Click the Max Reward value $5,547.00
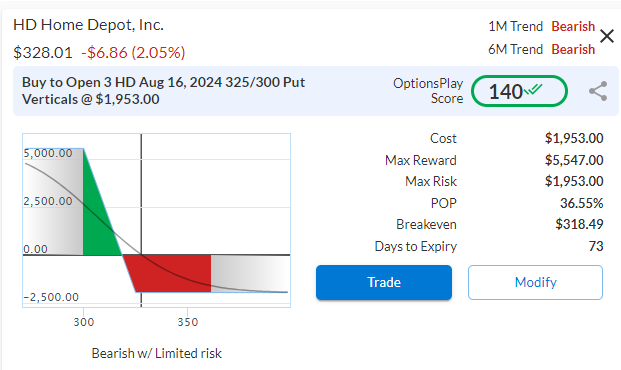This screenshot has width=621, height=370. (x=574, y=160)
